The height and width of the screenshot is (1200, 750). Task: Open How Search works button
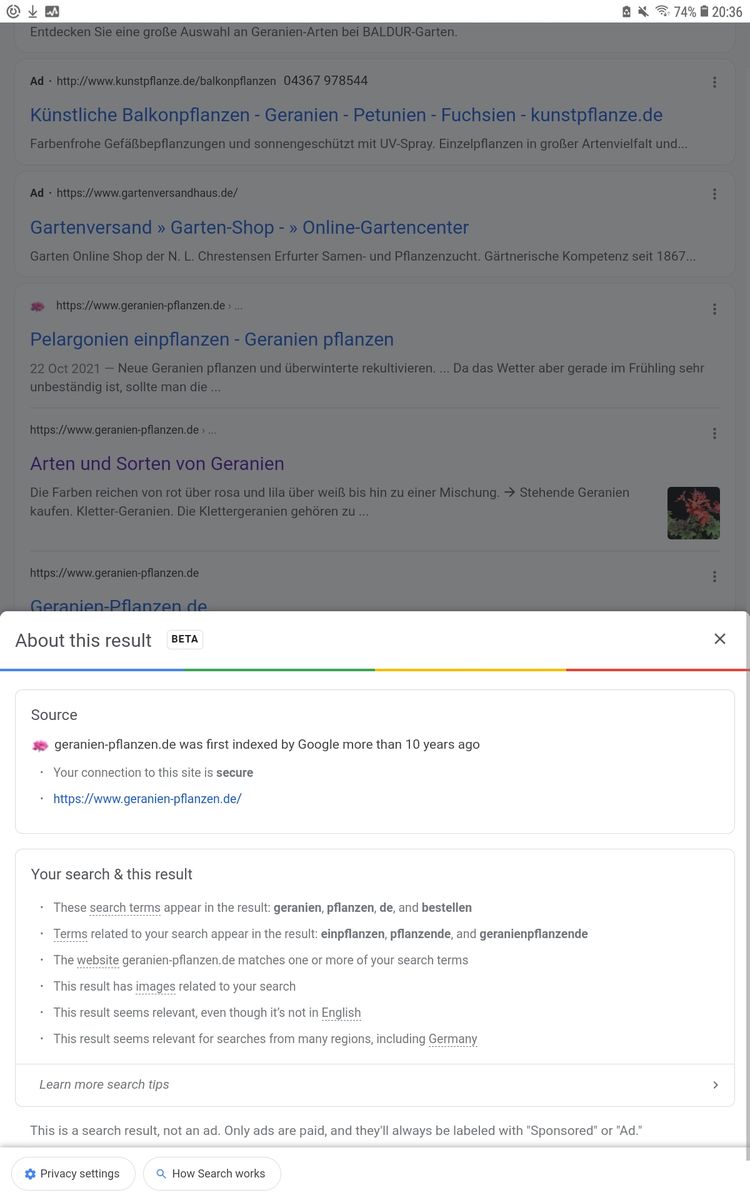point(212,1173)
